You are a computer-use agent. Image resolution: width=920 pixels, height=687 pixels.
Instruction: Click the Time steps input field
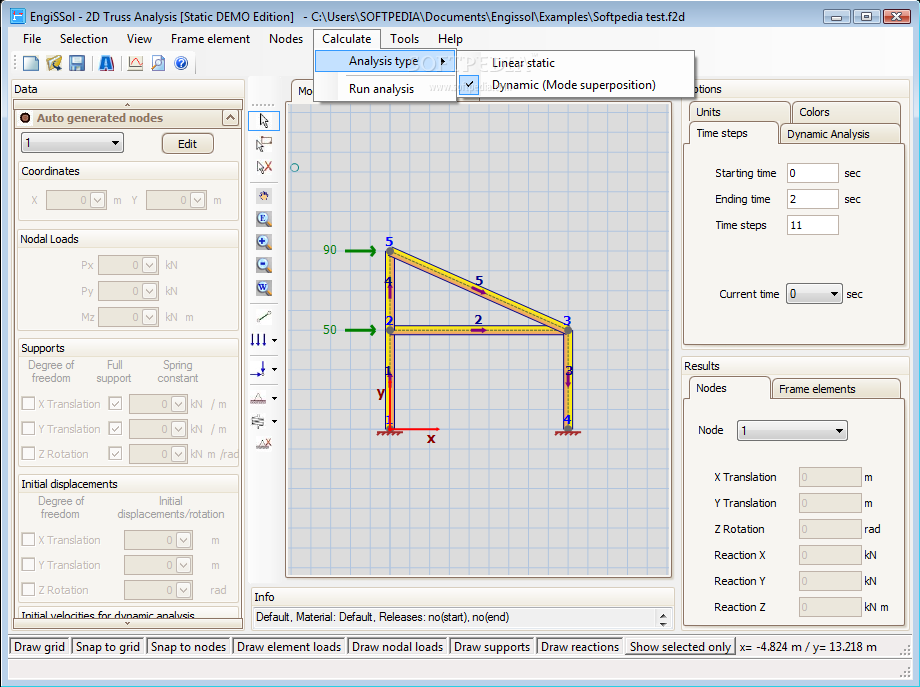coord(813,225)
